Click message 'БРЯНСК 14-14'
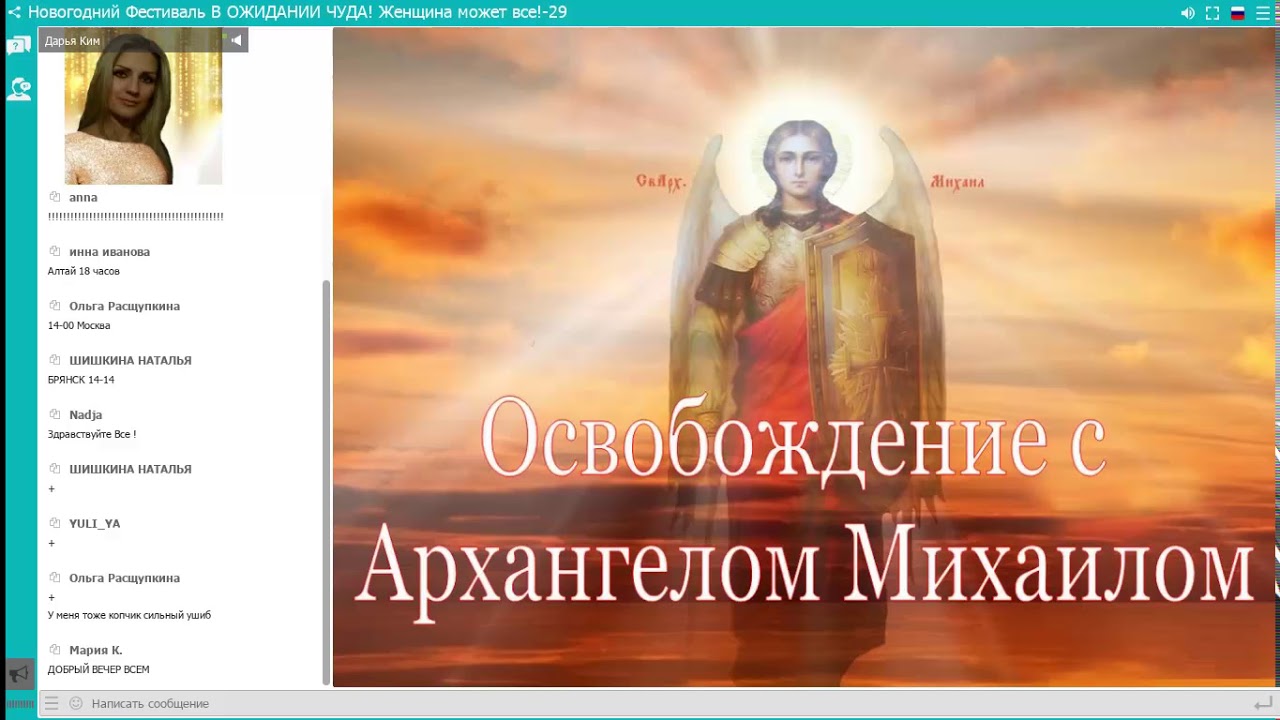Image resolution: width=1280 pixels, height=720 pixels. tap(81, 380)
